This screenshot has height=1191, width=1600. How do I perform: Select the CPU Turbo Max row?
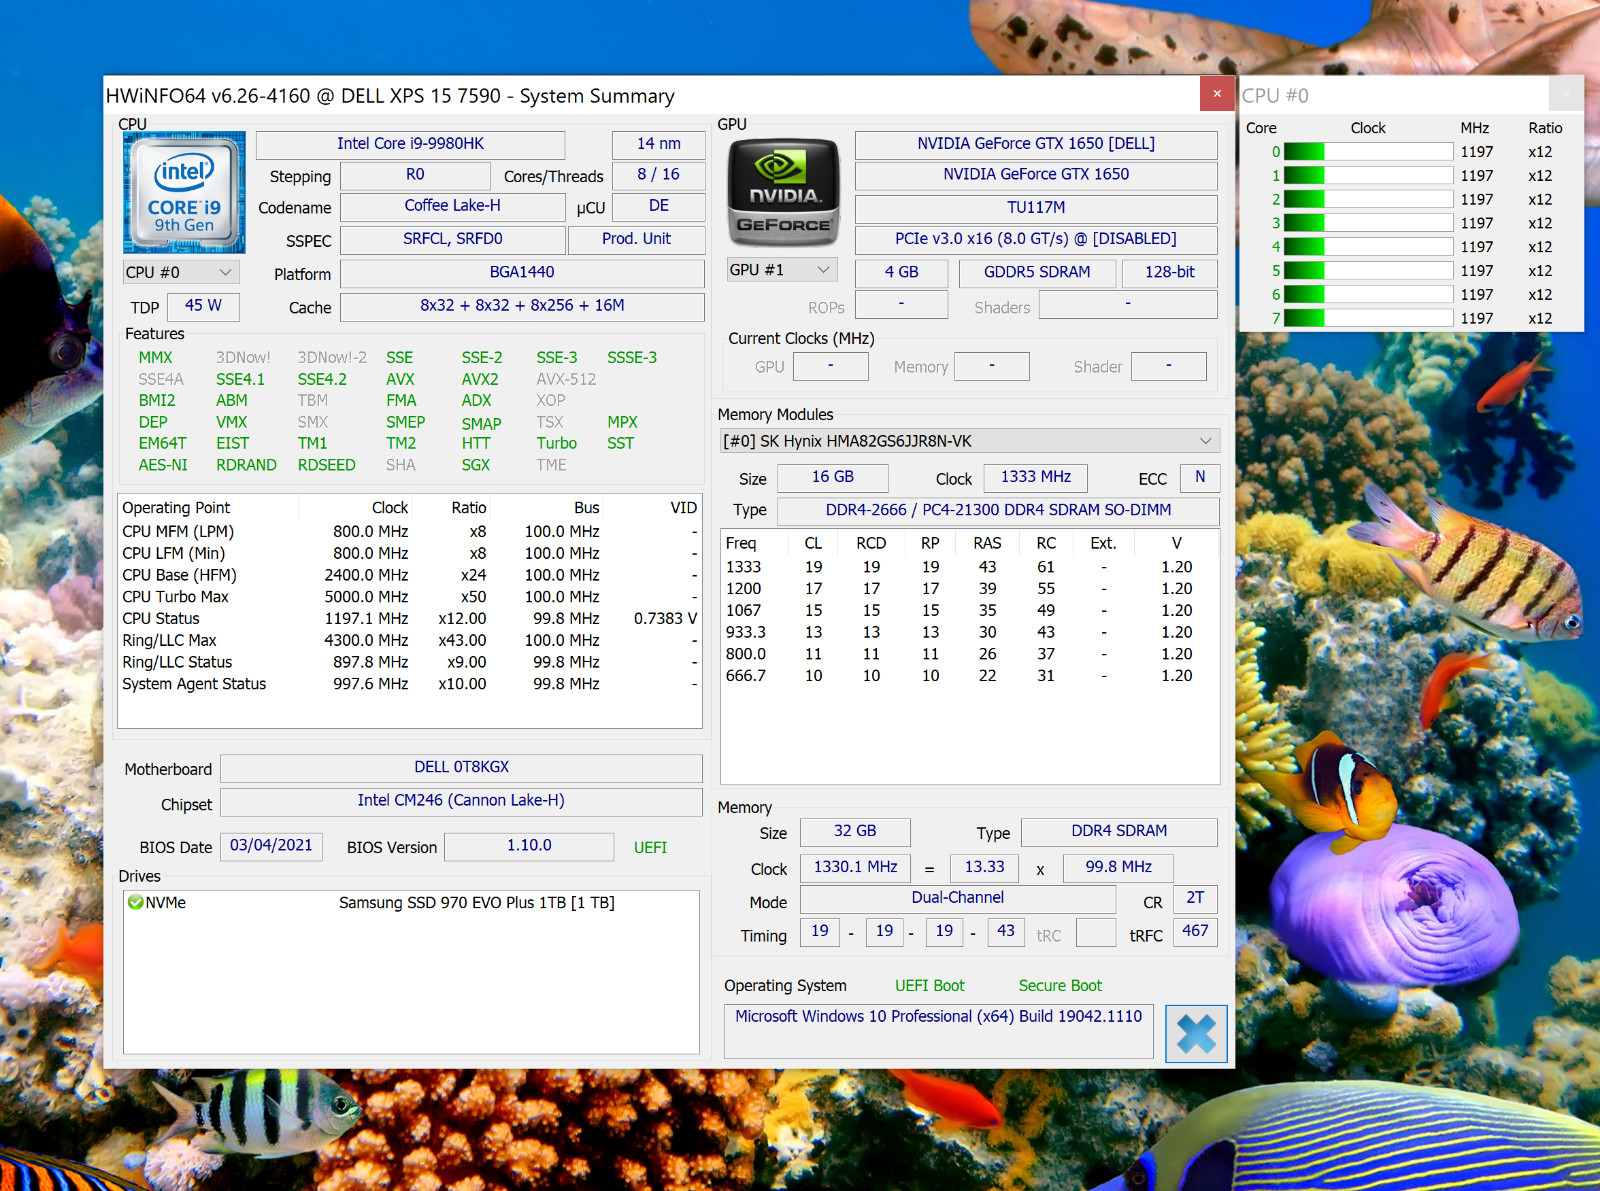pyautogui.click(x=410, y=597)
